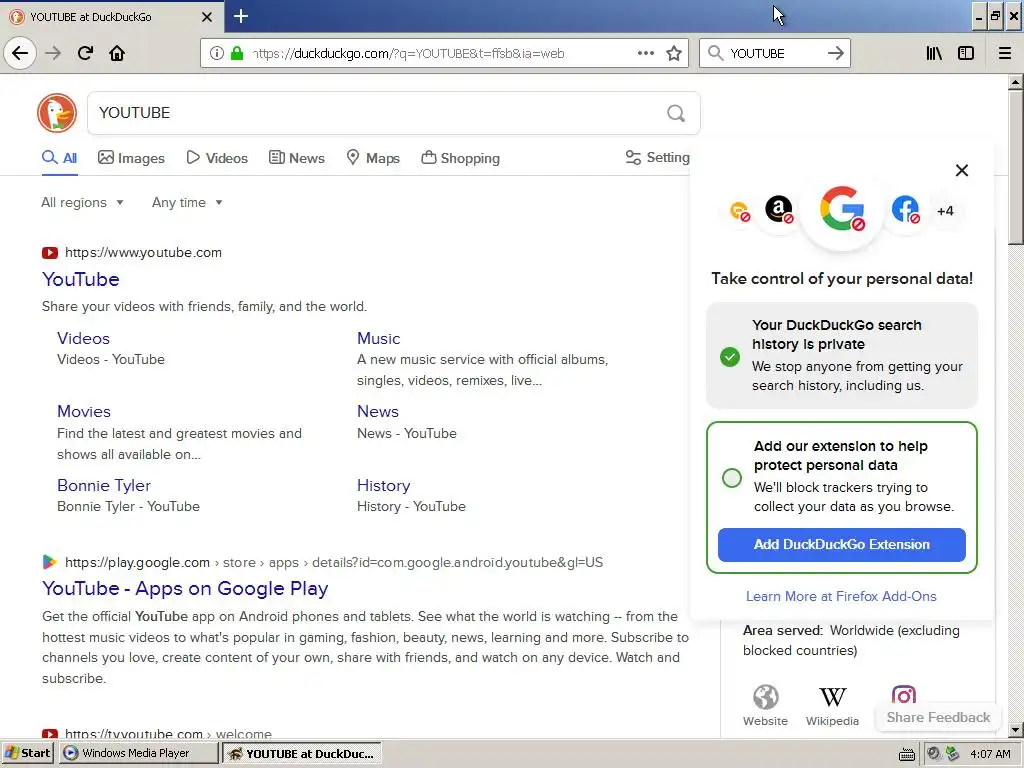Open the YouTube main result title
The height and width of the screenshot is (768, 1024).
pos(81,280)
